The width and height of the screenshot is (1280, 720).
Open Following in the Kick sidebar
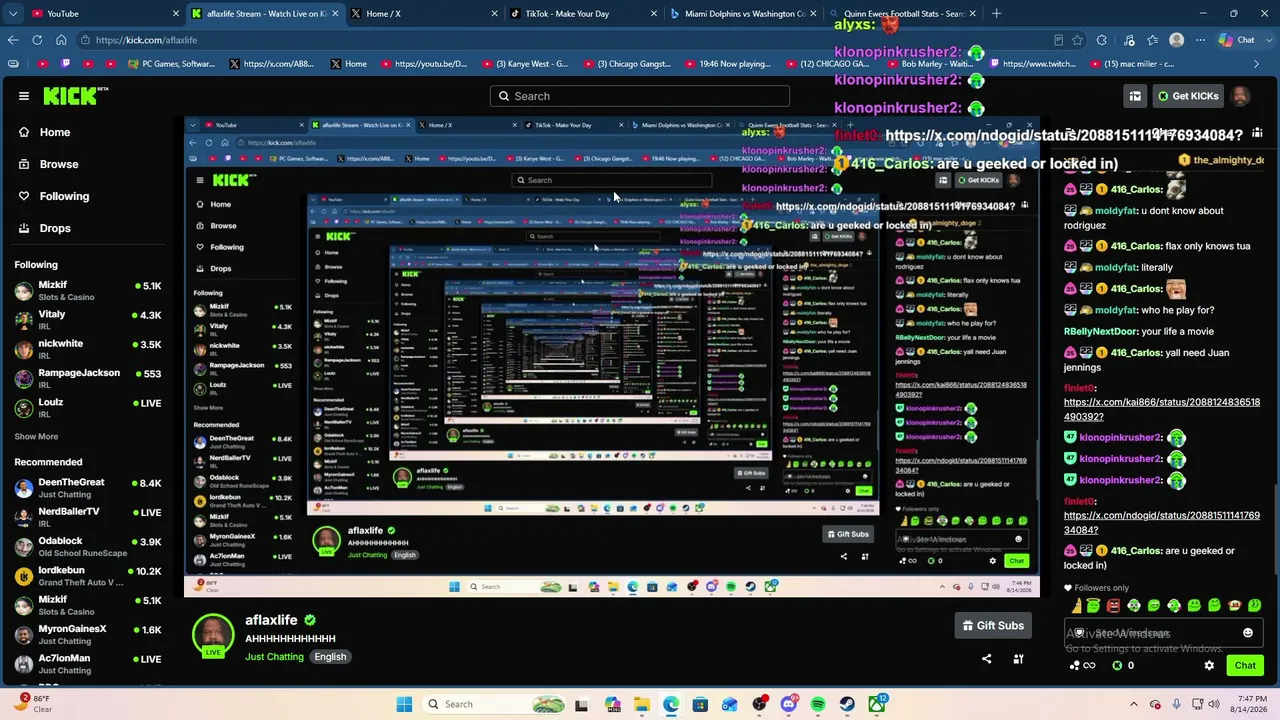(64, 196)
